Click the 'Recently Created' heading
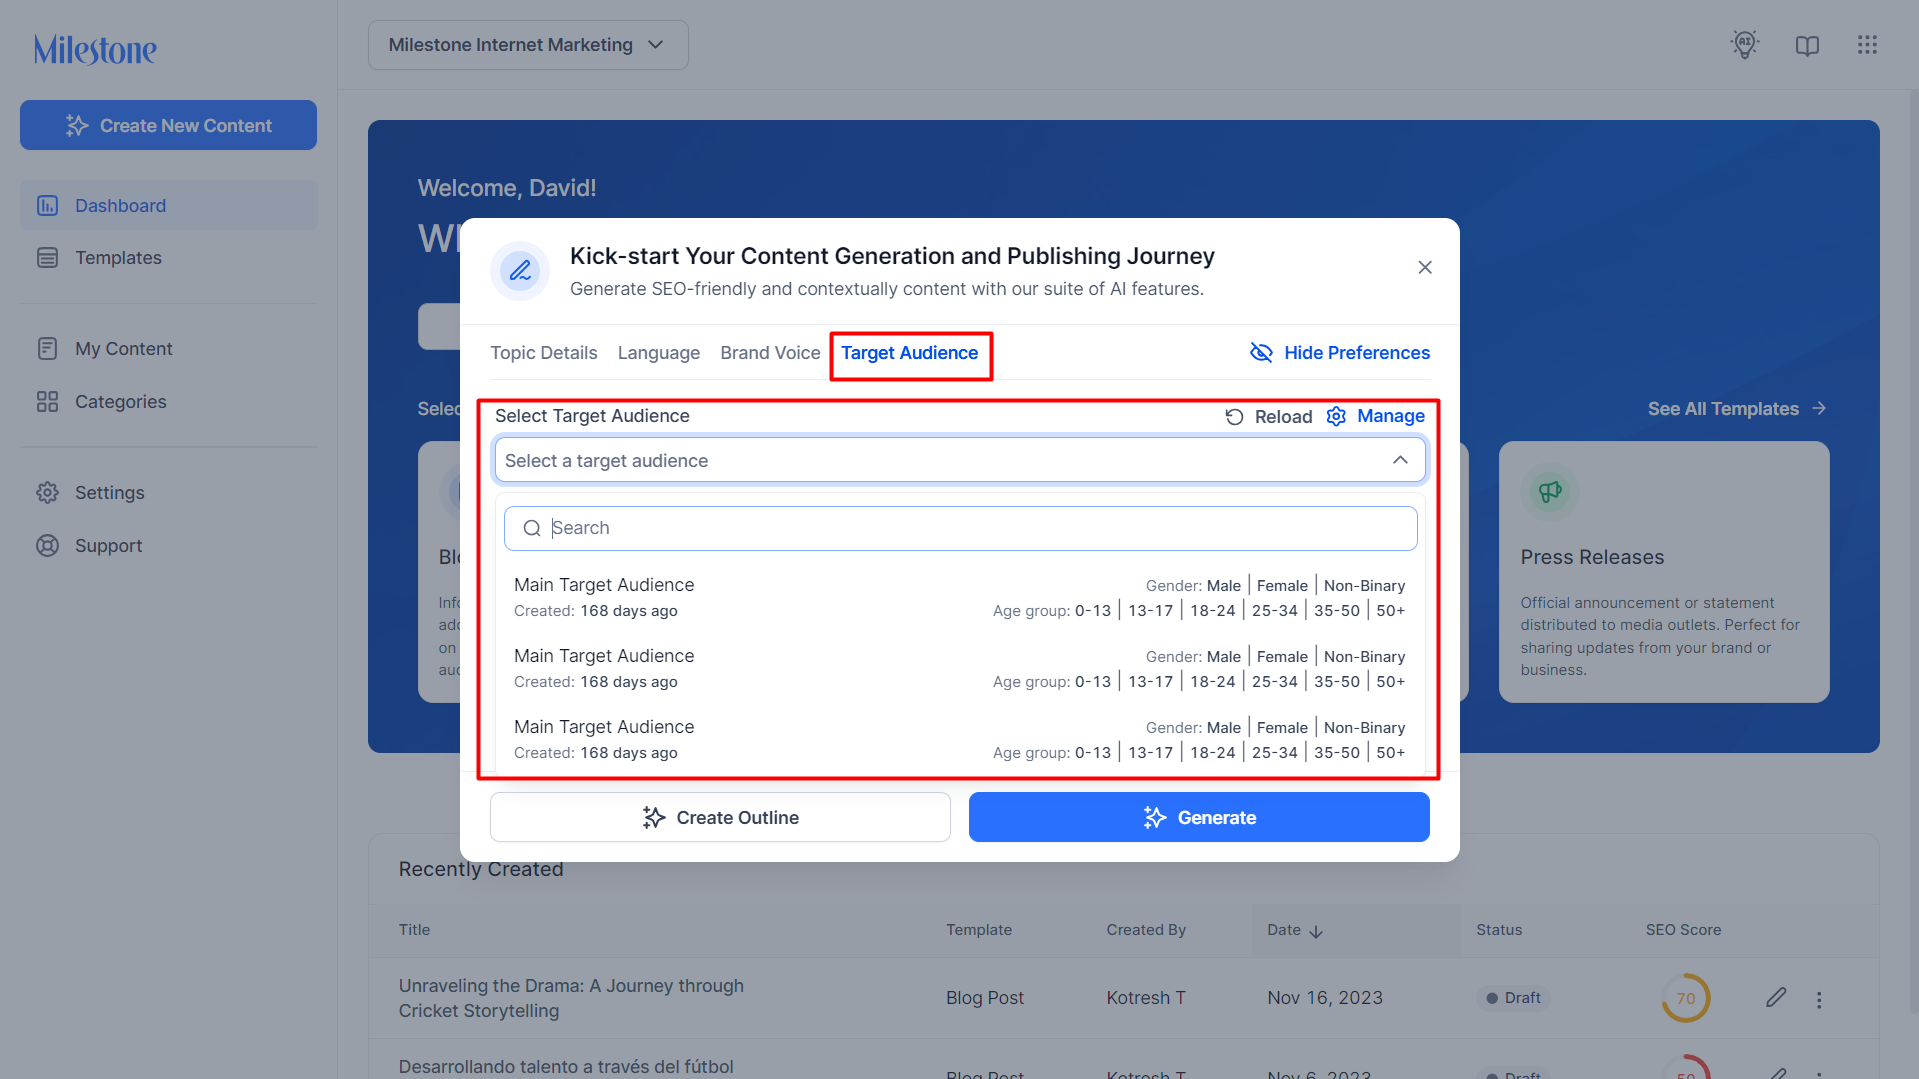 click(480, 869)
